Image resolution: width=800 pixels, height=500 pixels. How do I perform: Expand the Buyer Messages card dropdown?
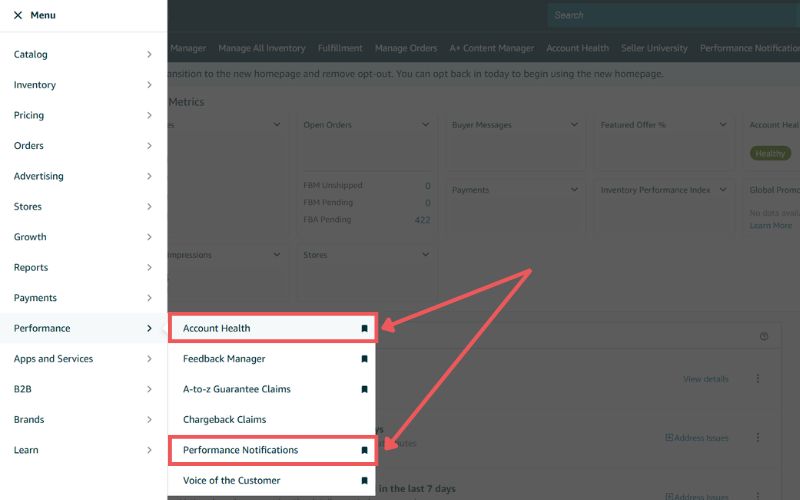pos(574,124)
